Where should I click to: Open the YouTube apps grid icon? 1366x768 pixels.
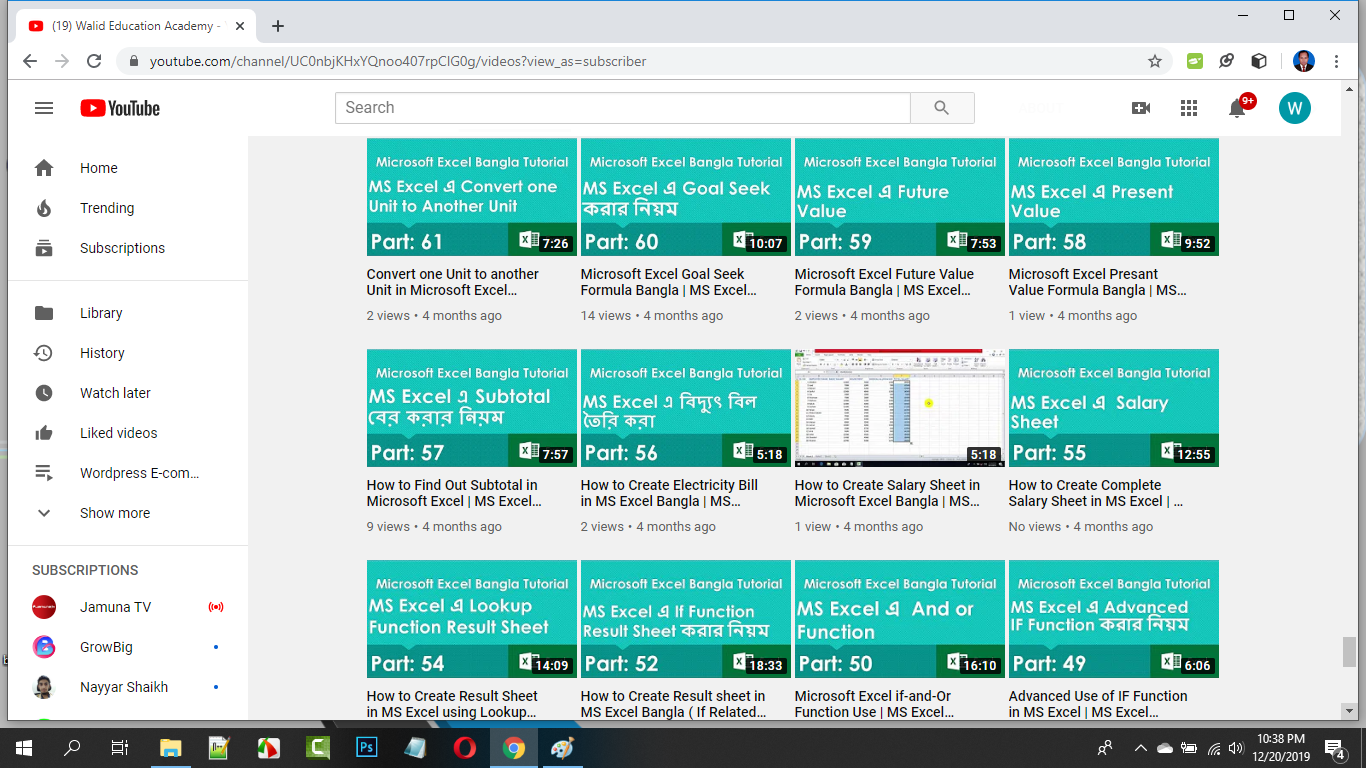(1188, 108)
